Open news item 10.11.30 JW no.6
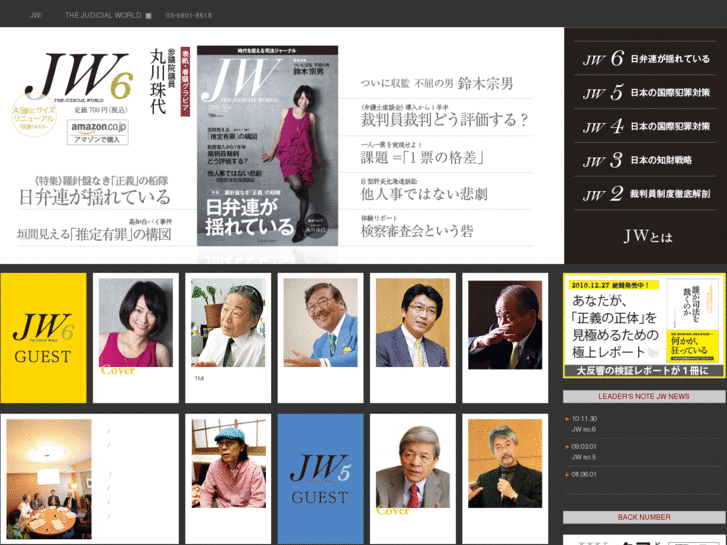727x545 pixels. (x=584, y=424)
